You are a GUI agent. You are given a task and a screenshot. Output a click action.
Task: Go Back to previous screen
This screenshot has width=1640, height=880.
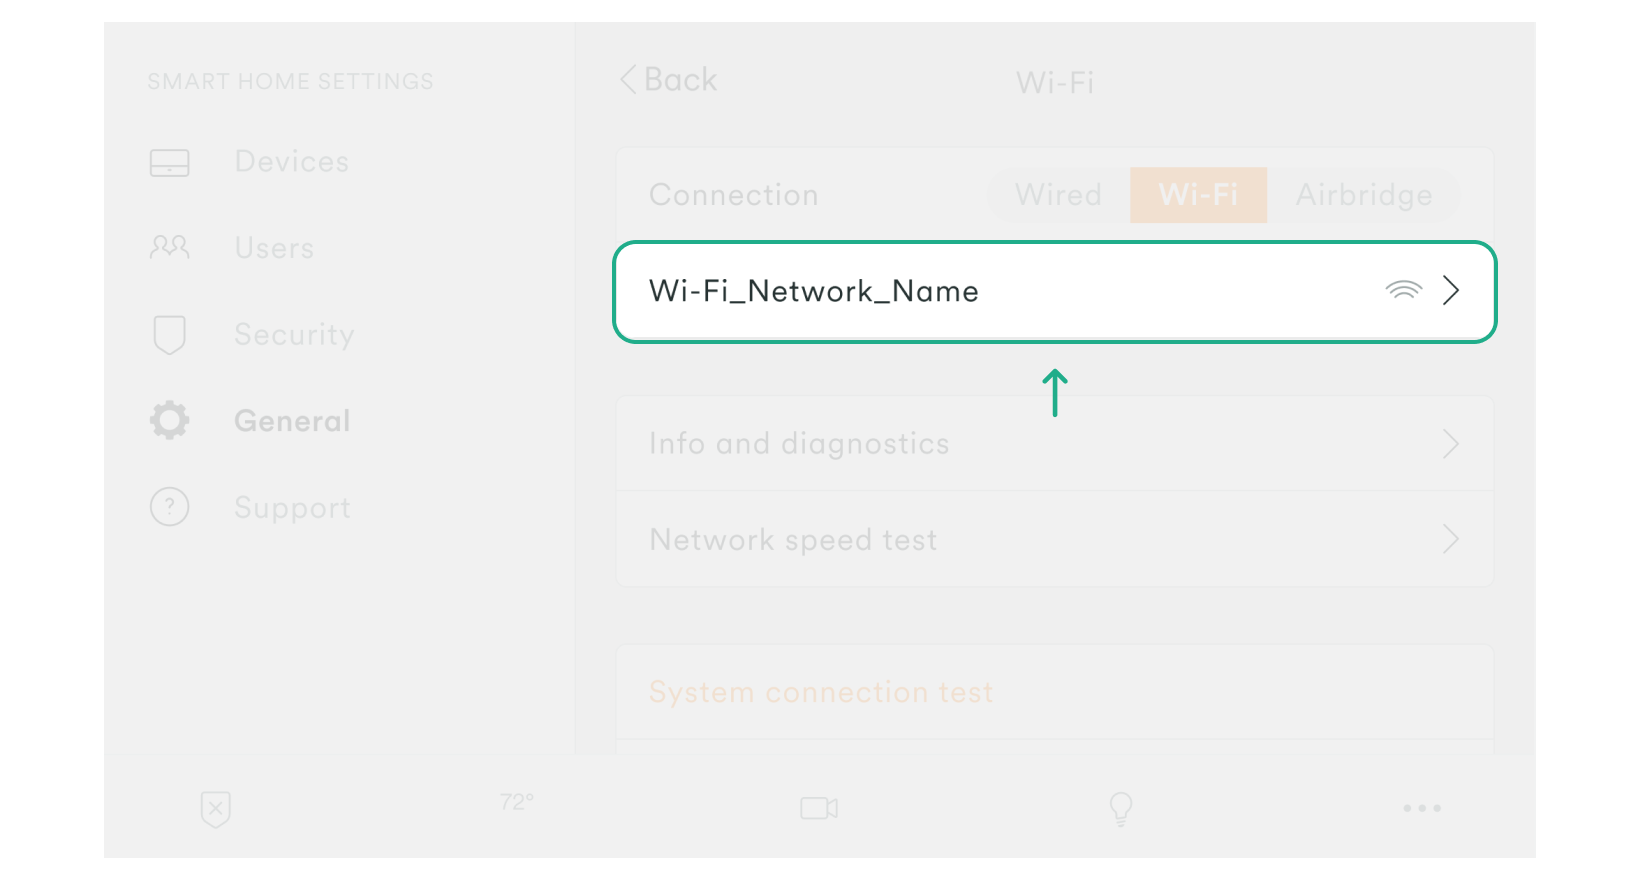[x=668, y=80]
